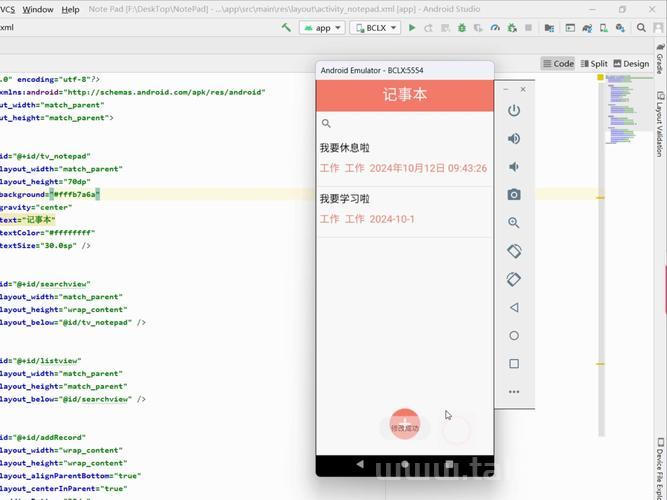Switch editor to Design view

[x=631, y=64]
